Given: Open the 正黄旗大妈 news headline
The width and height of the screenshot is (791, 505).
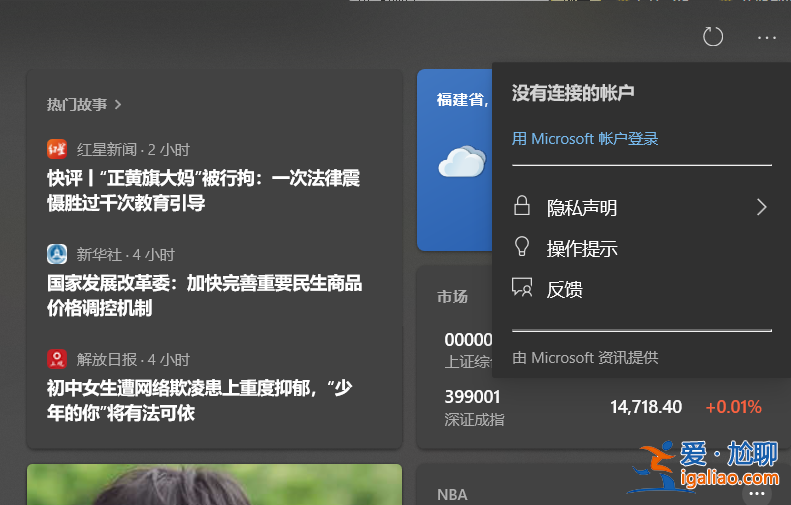Looking at the screenshot, I should coord(203,191).
